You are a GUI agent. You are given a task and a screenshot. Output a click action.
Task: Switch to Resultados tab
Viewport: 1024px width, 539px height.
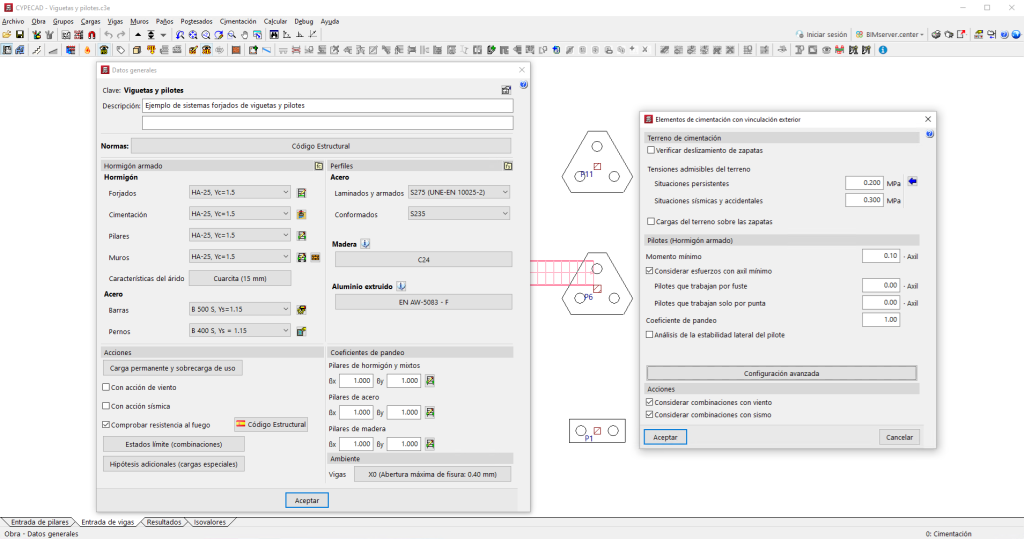(164, 522)
